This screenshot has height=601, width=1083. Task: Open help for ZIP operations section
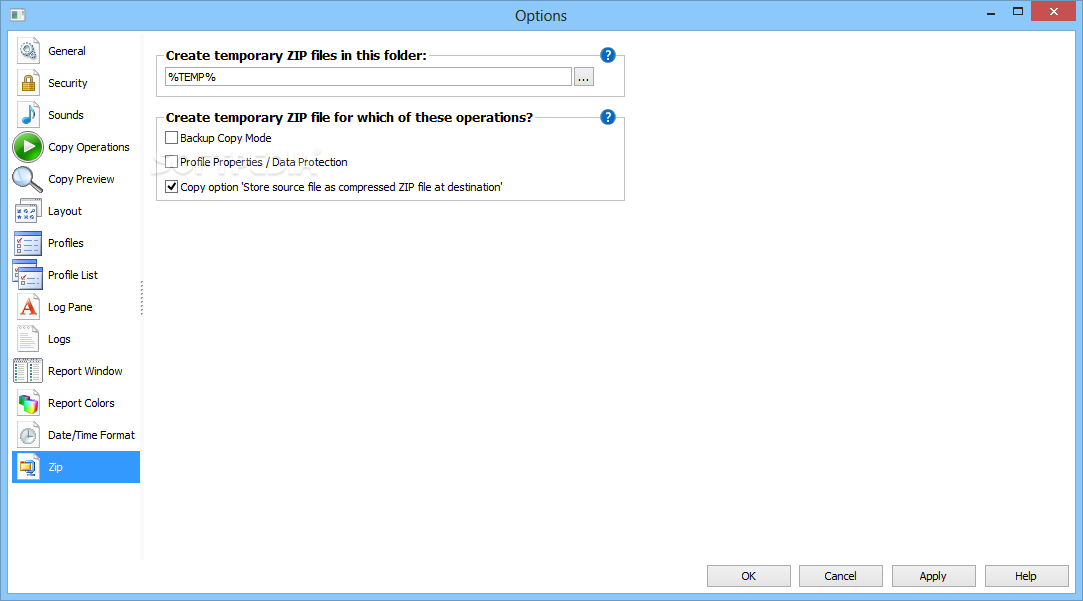pos(607,117)
